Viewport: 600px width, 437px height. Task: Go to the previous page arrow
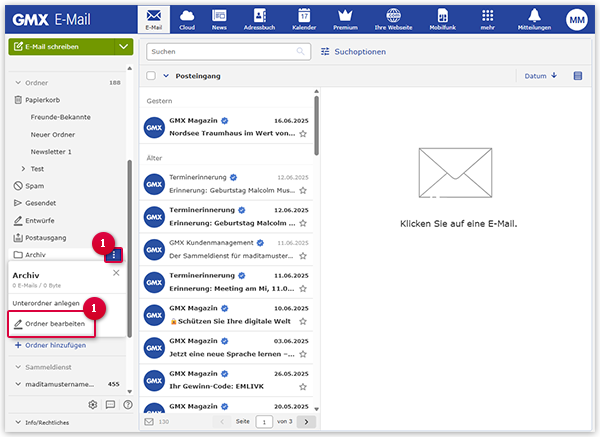pyautogui.click(x=222, y=422)
